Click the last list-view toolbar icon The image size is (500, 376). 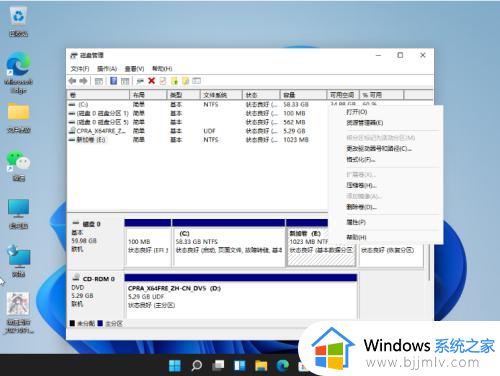[x=197, y=81]
